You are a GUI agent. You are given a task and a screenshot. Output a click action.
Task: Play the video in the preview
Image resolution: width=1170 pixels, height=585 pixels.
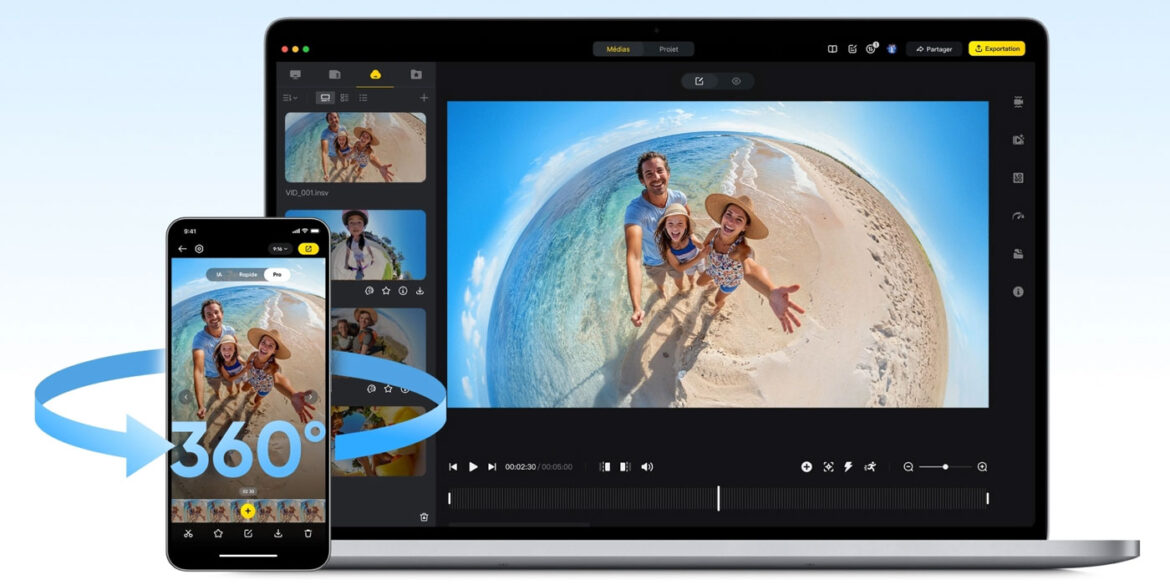point(473,467)
